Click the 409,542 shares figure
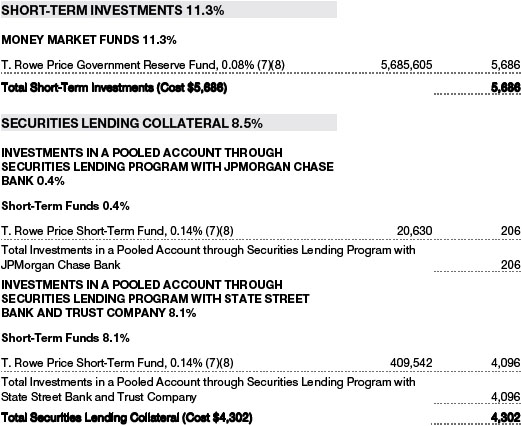Image resolution: width=522 pixels, height=426 pixels. (x=411, y=363)
